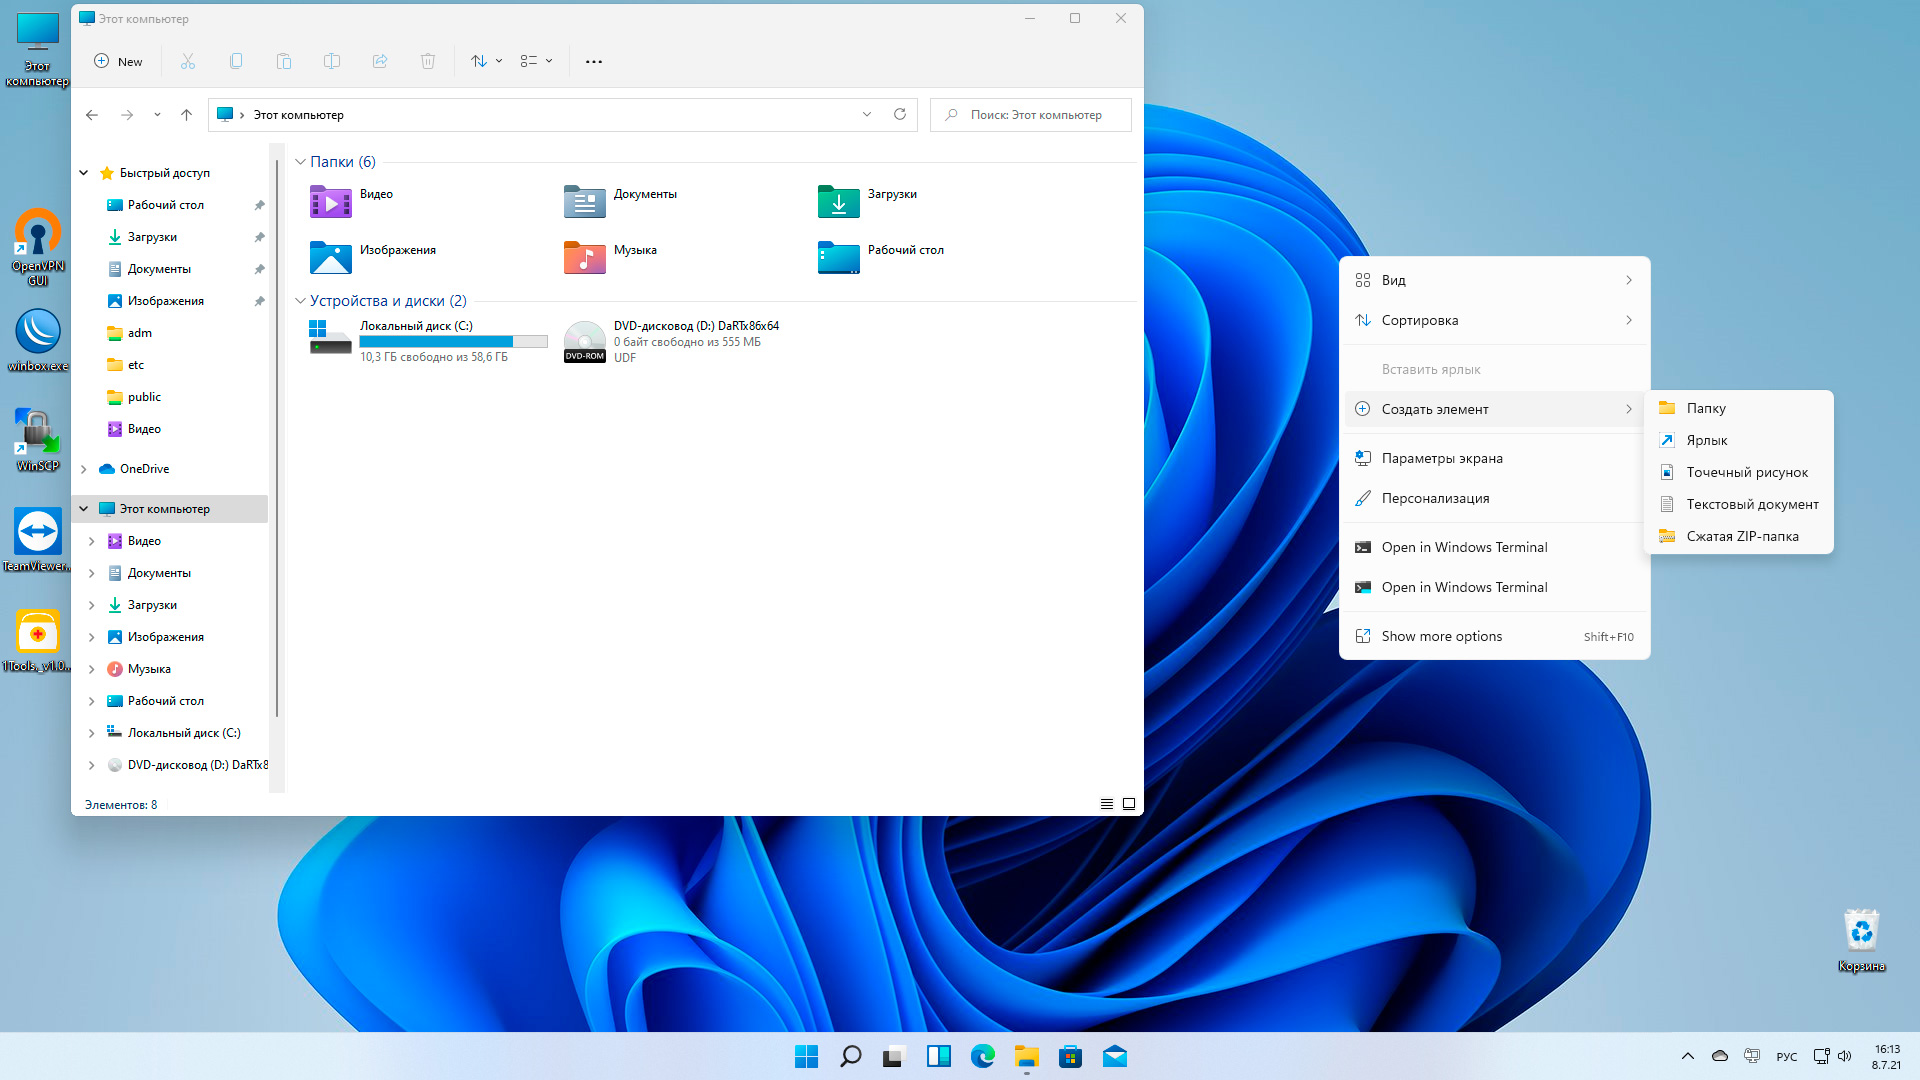Unpin Рабочий стол from quick access
Image resolution: width=1920 pixels, height=1080 pixels.
click(x=259, y=205)
